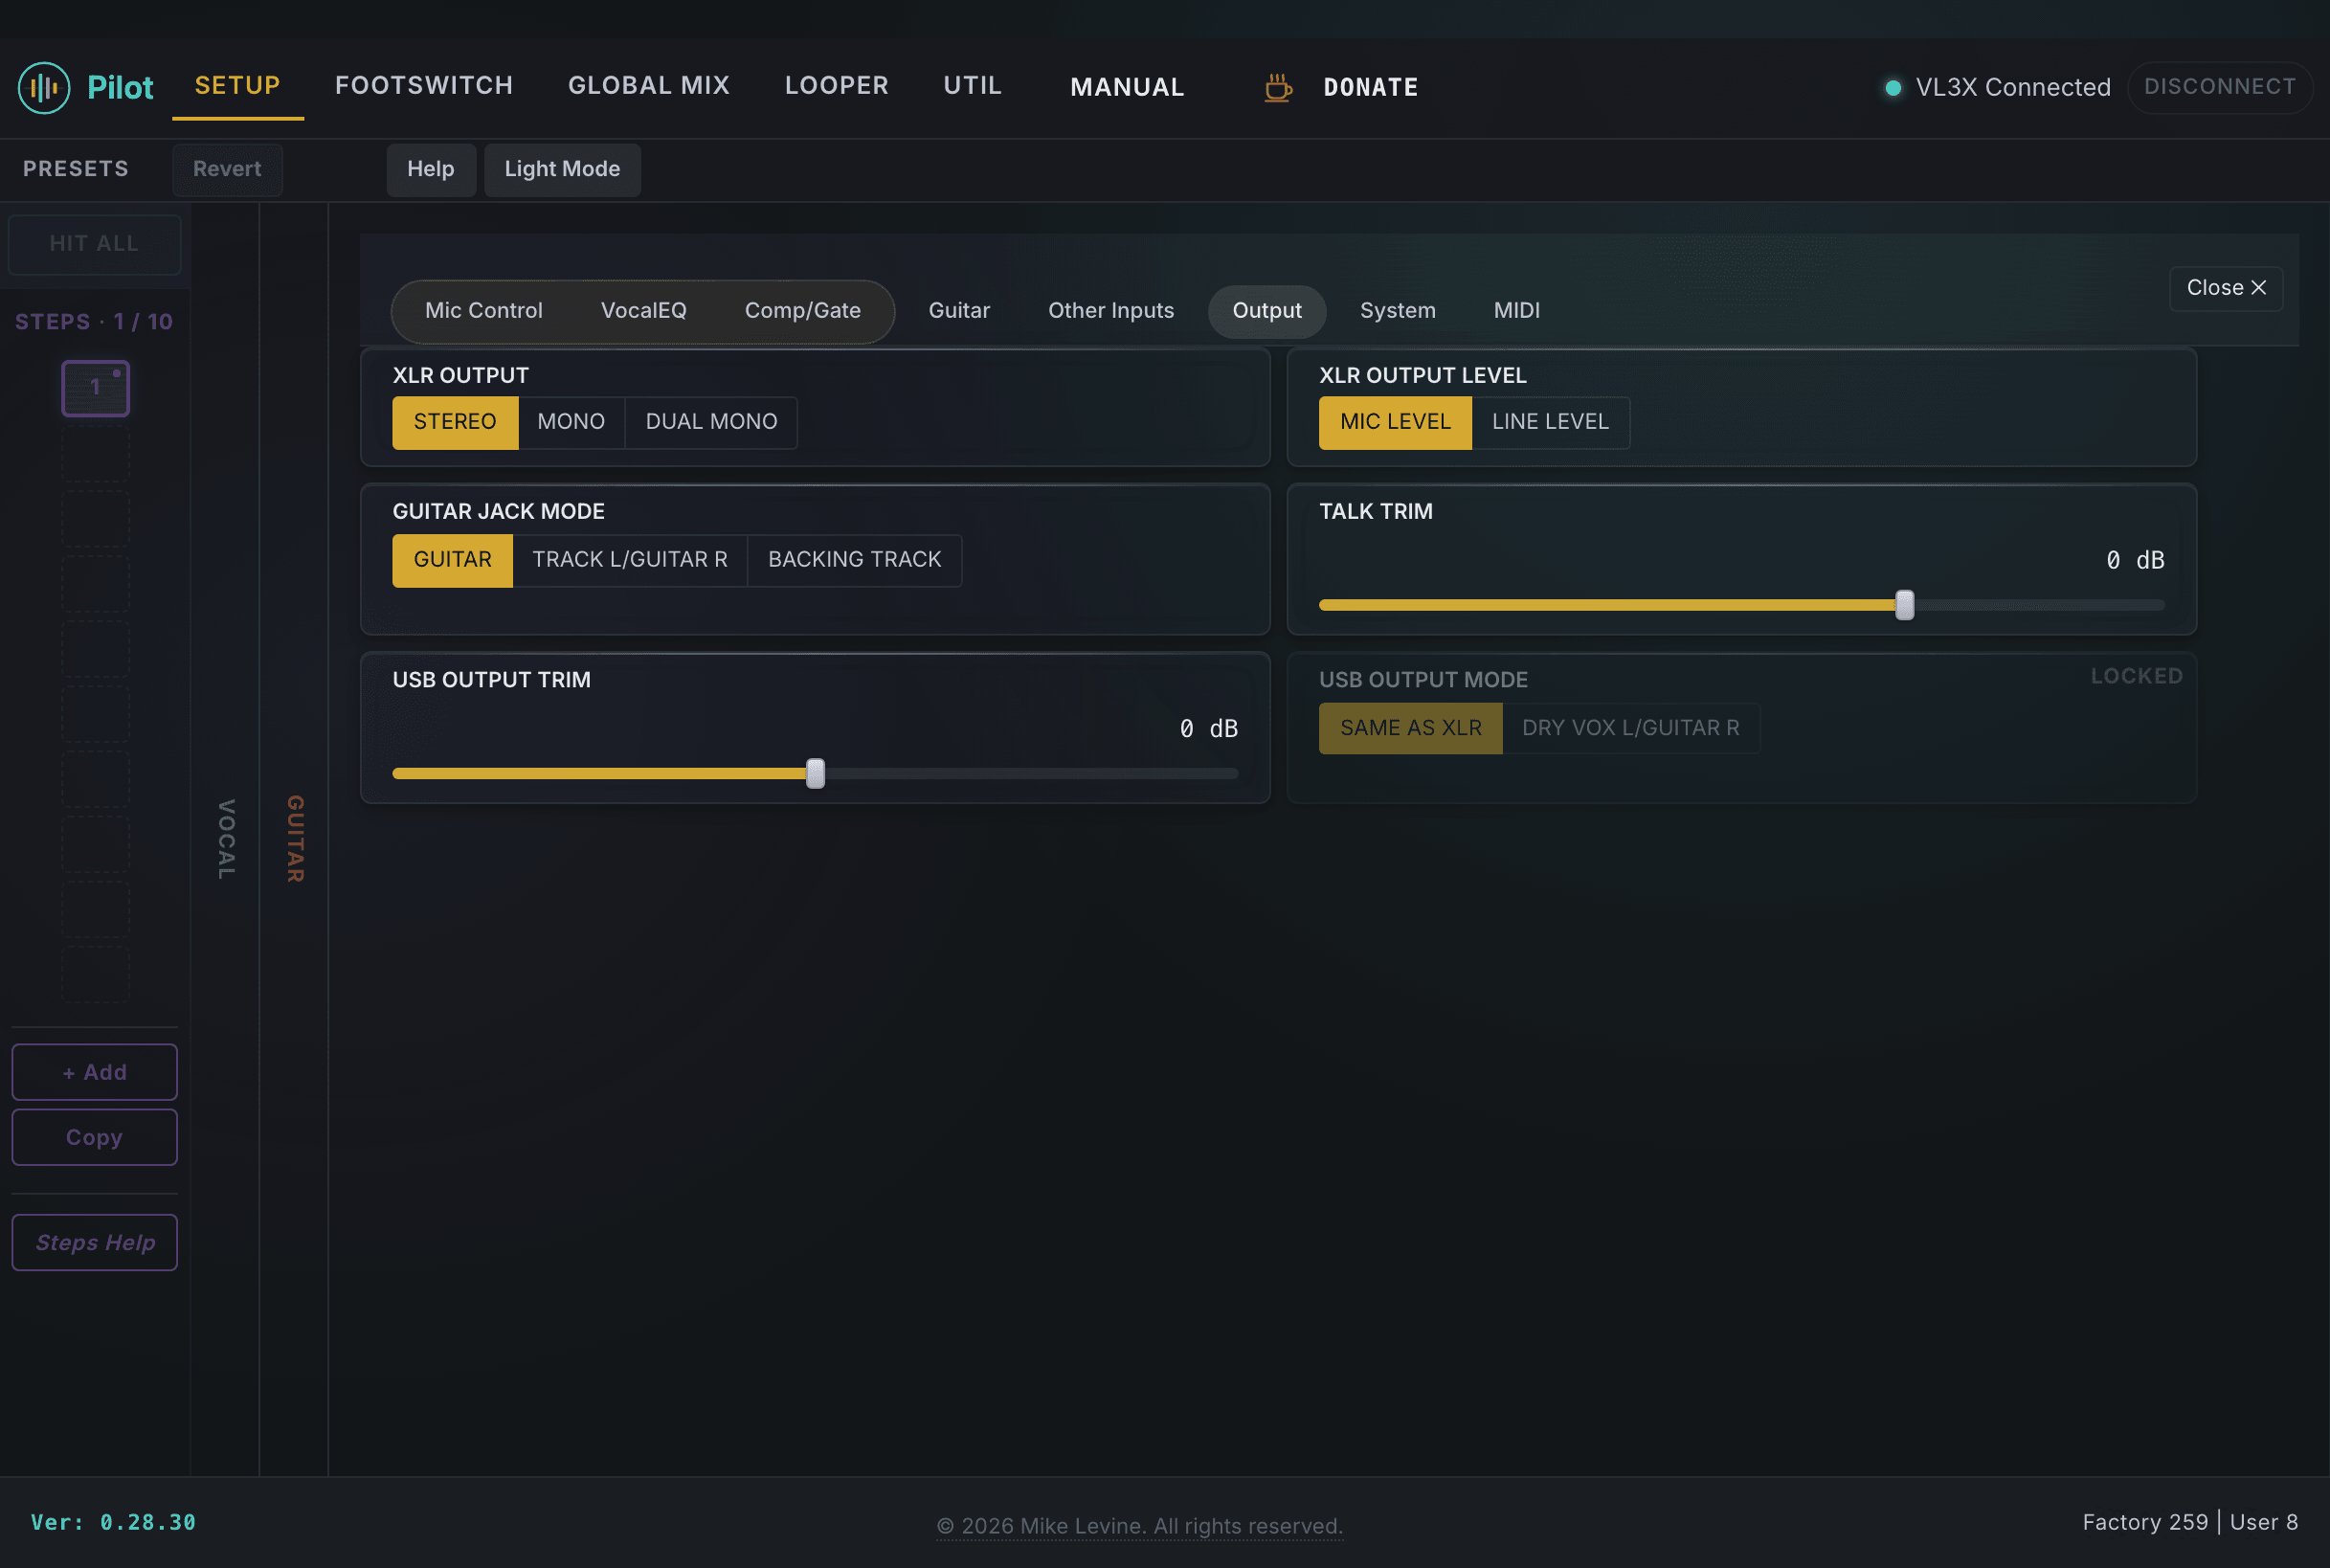The image size is (2330, 1568).
Task: Go to the LOOPER tab
Action: (x=836, y=86)
